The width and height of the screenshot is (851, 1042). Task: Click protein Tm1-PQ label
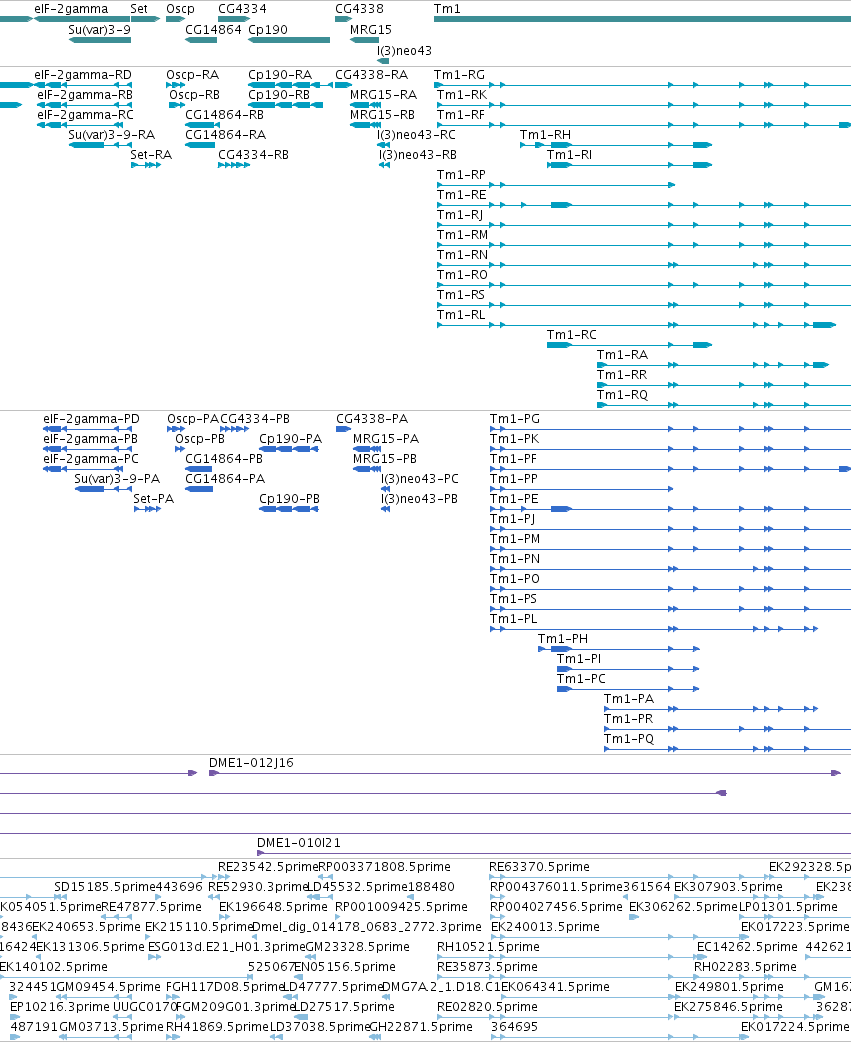(x=628, y=739)
